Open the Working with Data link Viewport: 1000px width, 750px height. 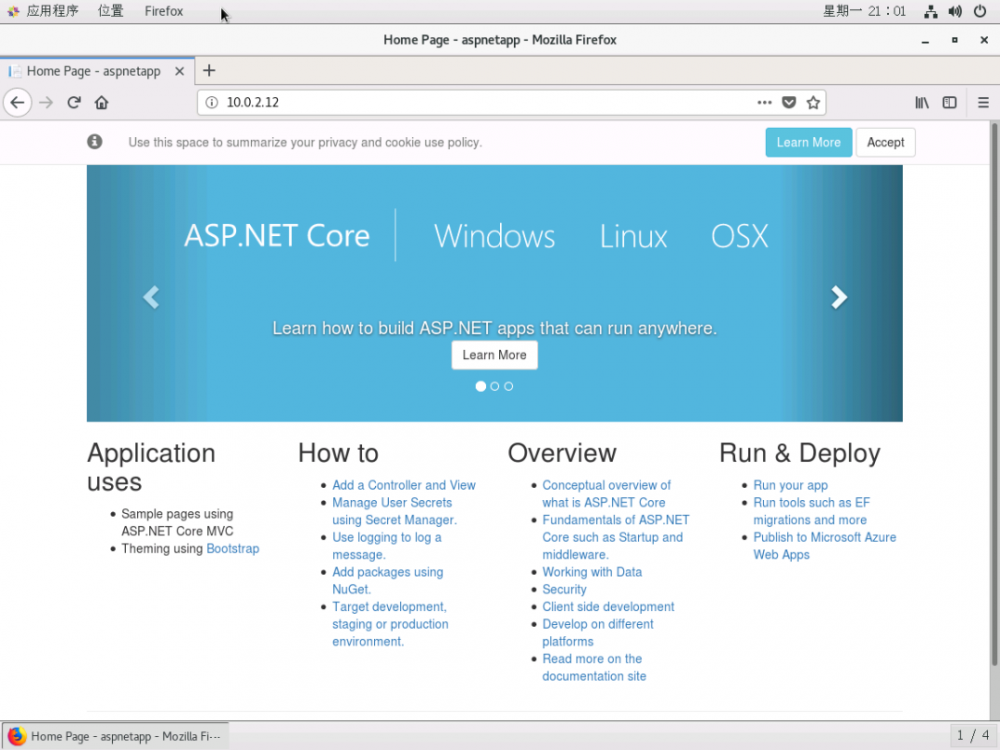[x=592, y=572]
